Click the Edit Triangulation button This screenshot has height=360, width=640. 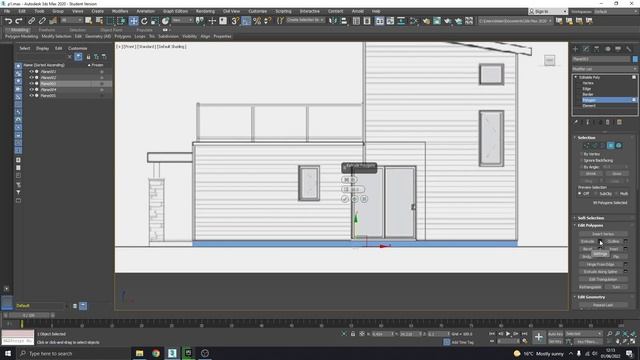click(603, 280)
